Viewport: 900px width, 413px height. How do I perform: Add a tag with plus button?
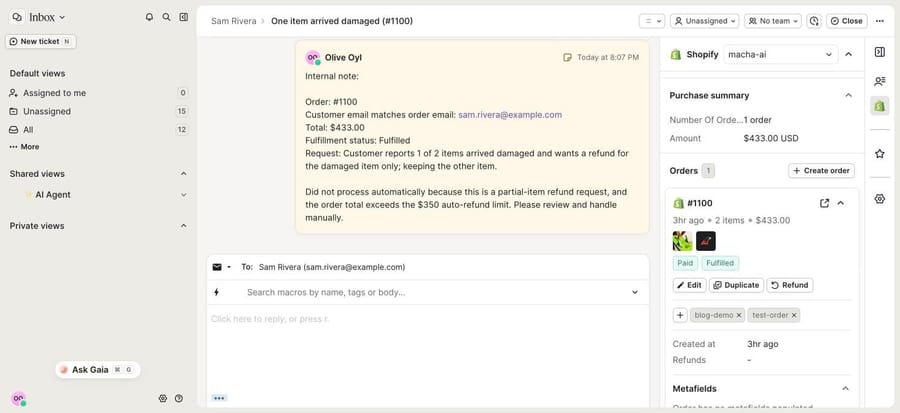[680, 315]
